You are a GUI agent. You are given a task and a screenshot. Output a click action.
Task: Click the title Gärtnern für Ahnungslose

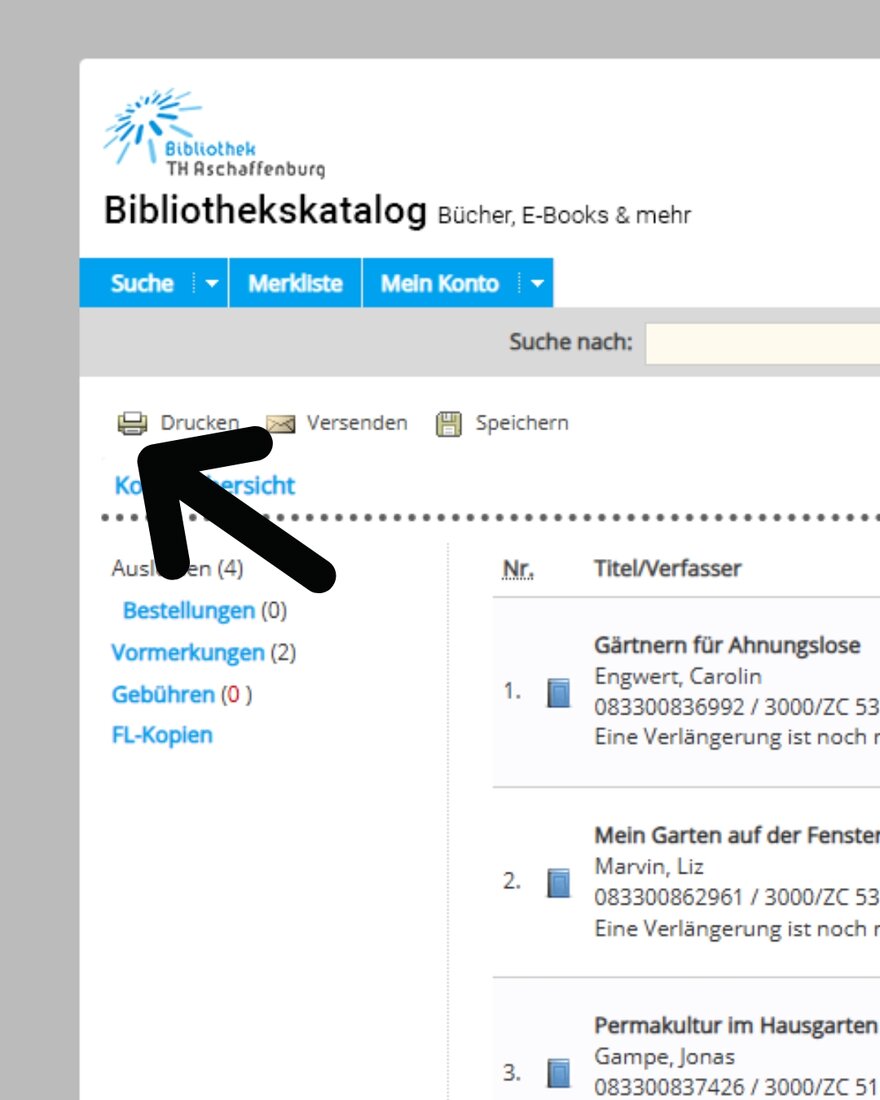[727, 645]
